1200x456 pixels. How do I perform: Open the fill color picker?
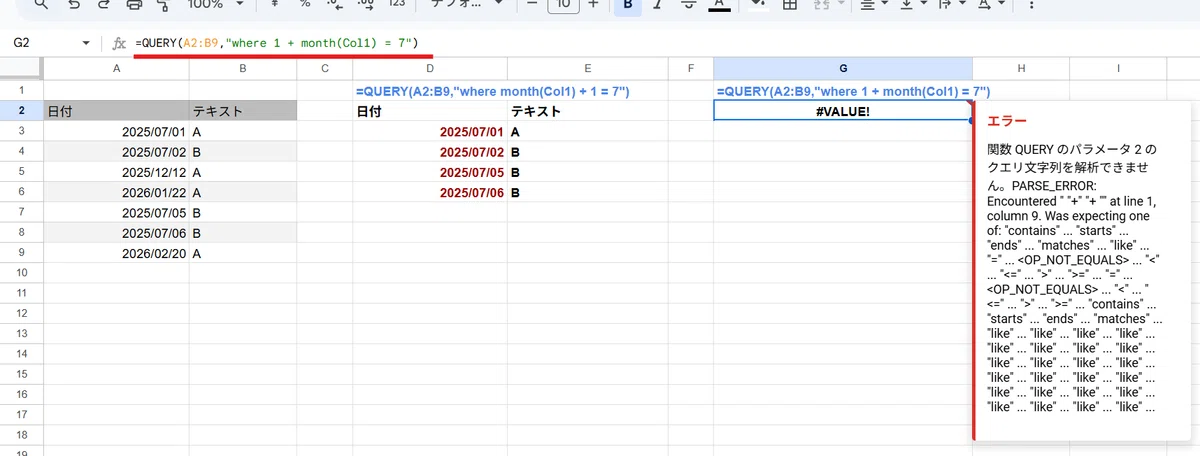point(757,4)
